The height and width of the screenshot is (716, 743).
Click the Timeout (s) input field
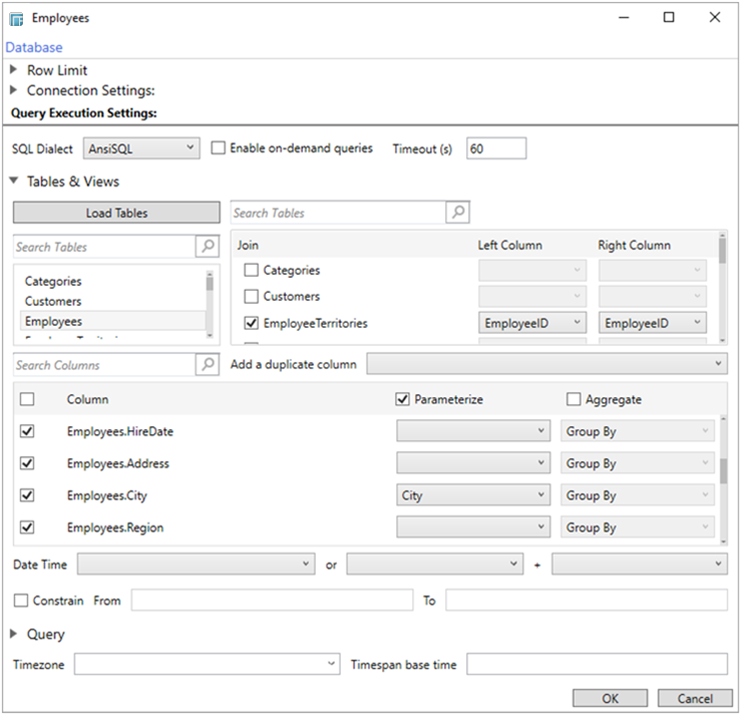[x=496, y=149]
